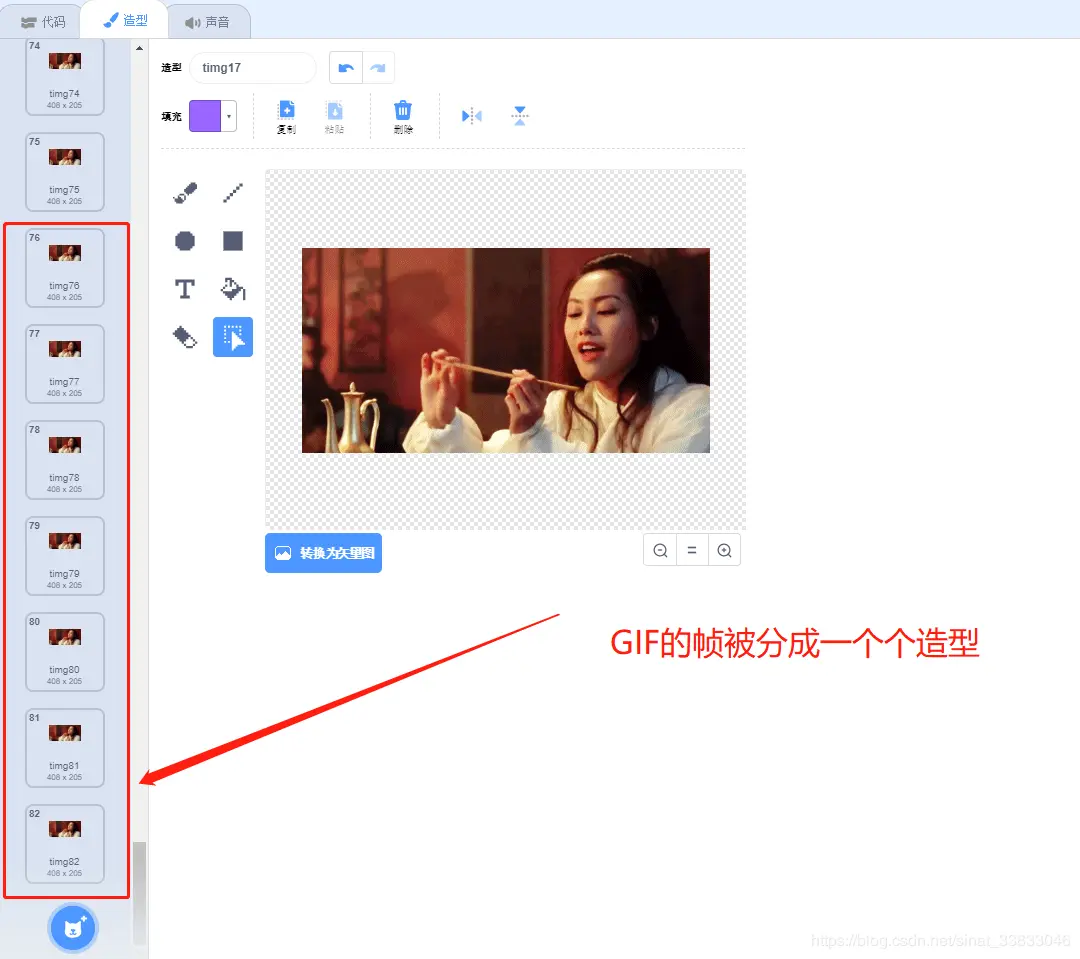Select costume thumbnail timg82

coord(65,844)
